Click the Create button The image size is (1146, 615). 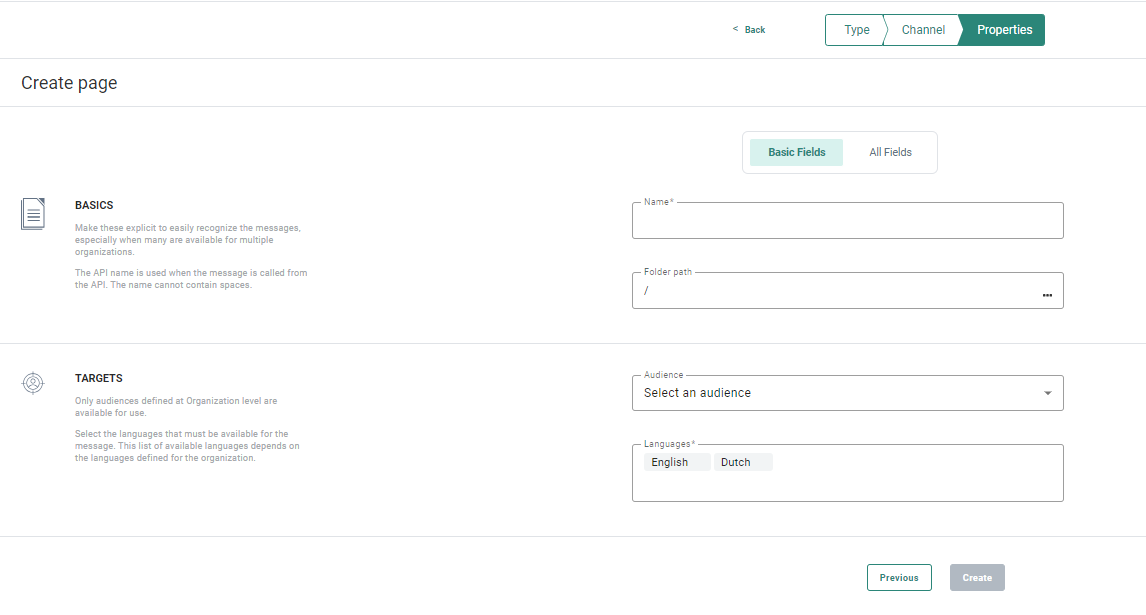976,577
